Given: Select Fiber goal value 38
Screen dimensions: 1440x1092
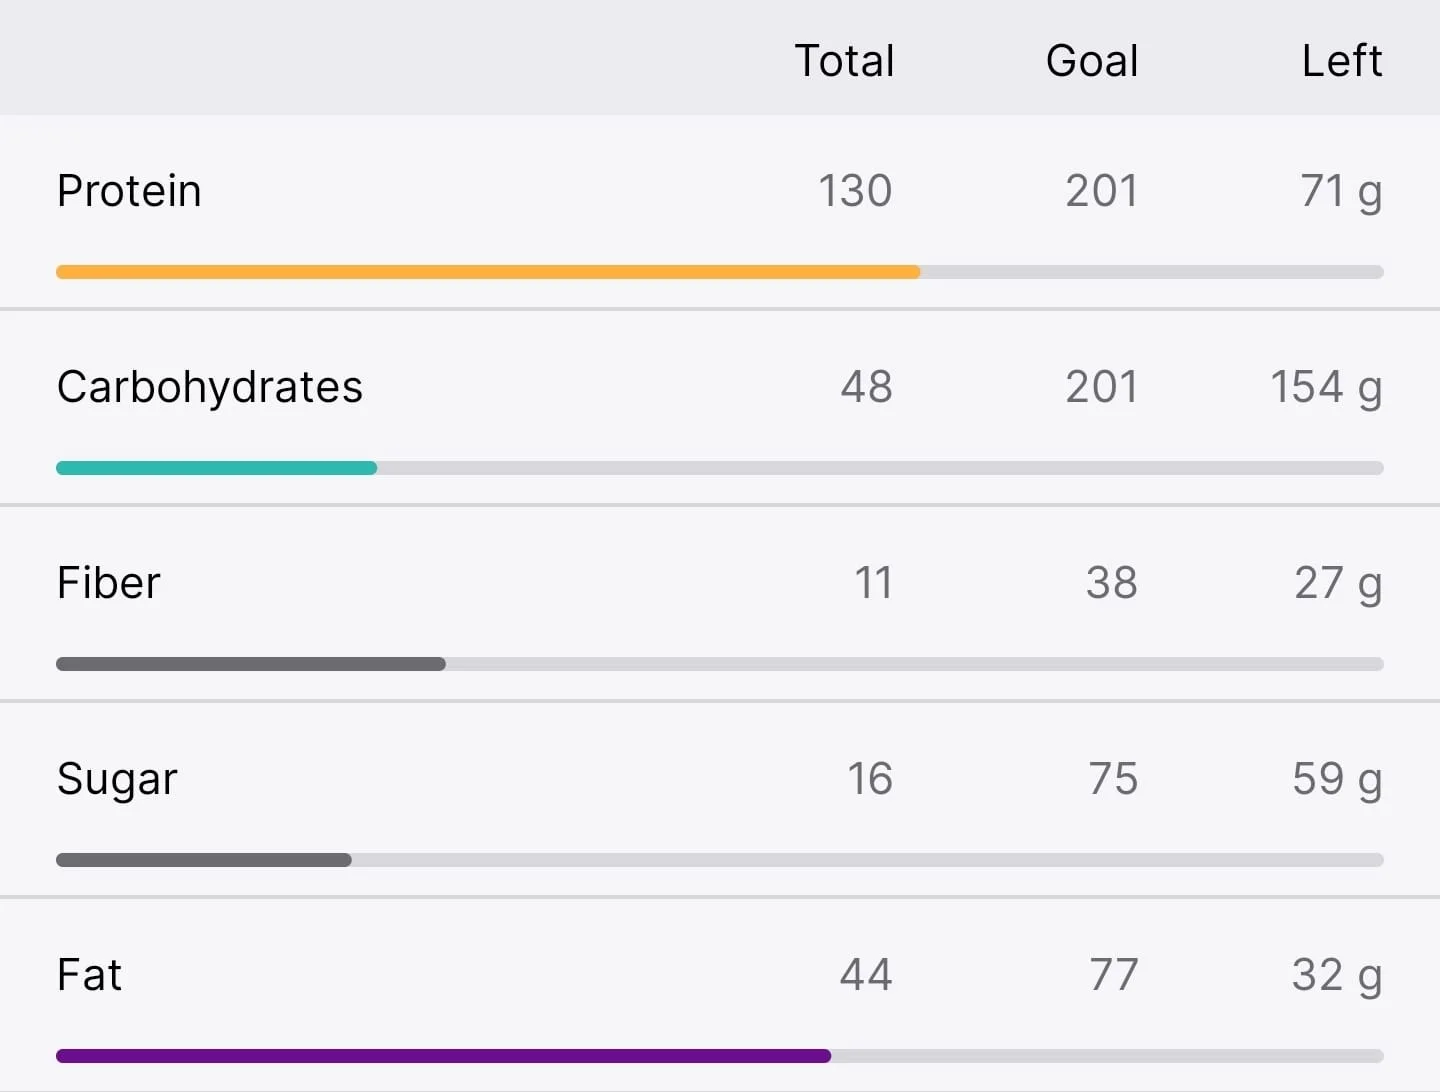Looking at the screenshot, I should pyautogui.click(x=1112, y=583).
